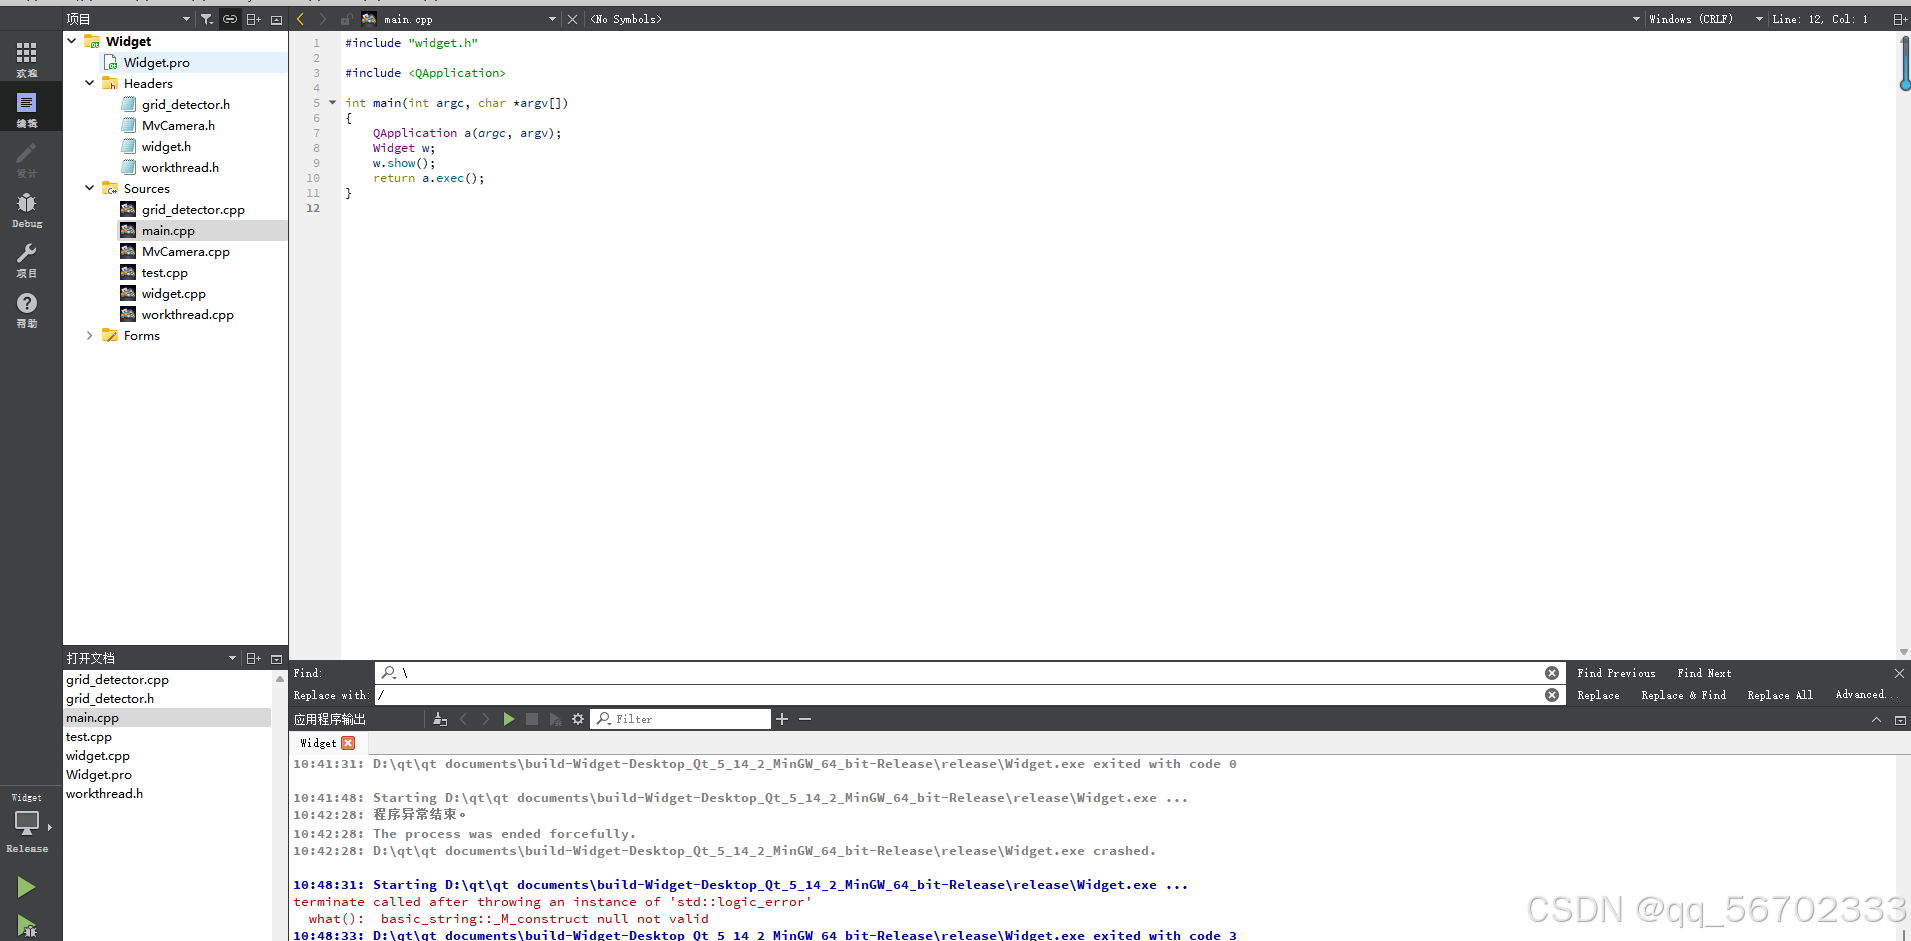Open Advanced find options

pos(1863,695)
